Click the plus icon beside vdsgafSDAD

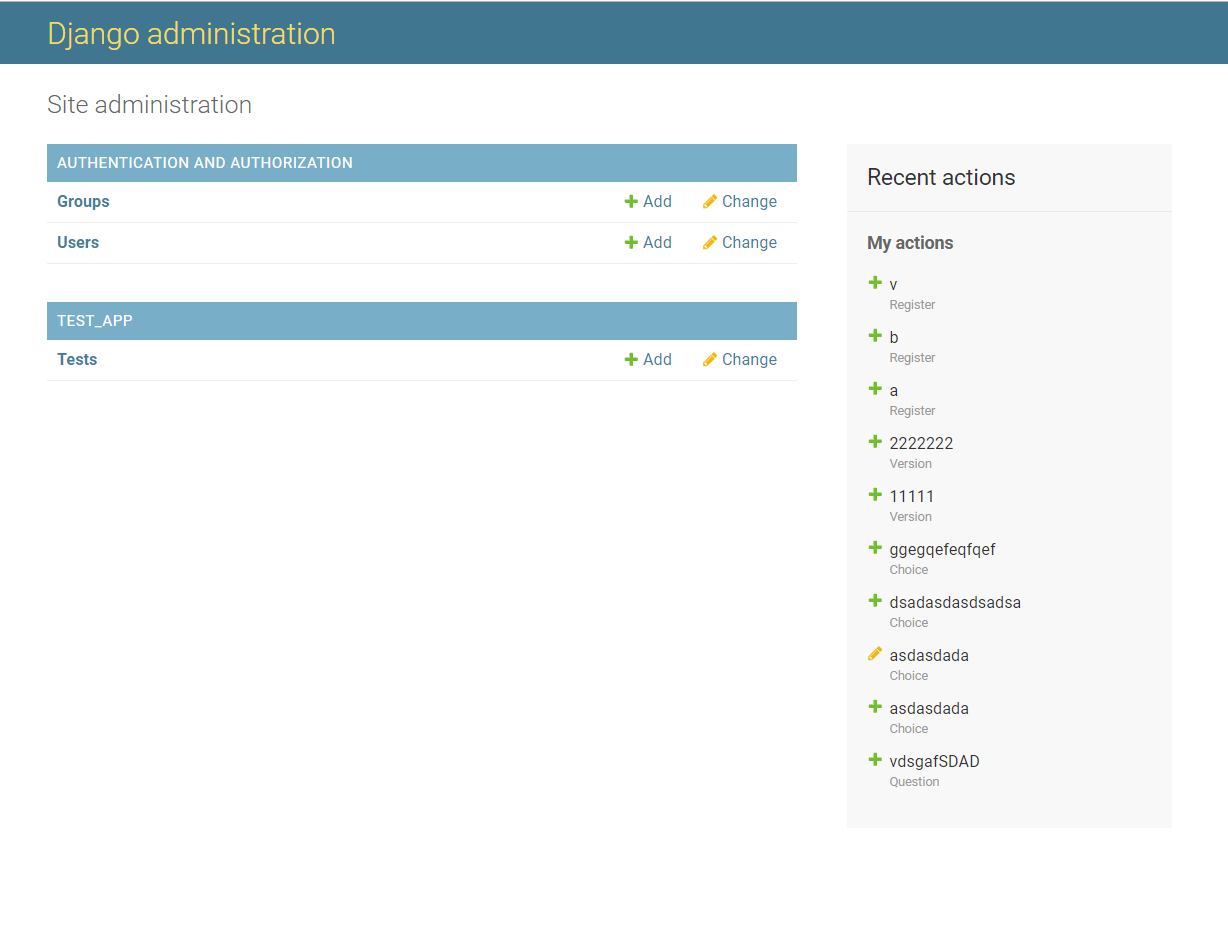tap(875, 760)
